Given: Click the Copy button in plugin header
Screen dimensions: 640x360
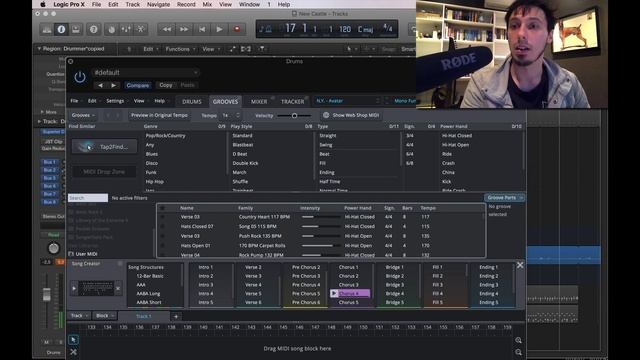Looking at the screenshot, I should pos(166,85).
